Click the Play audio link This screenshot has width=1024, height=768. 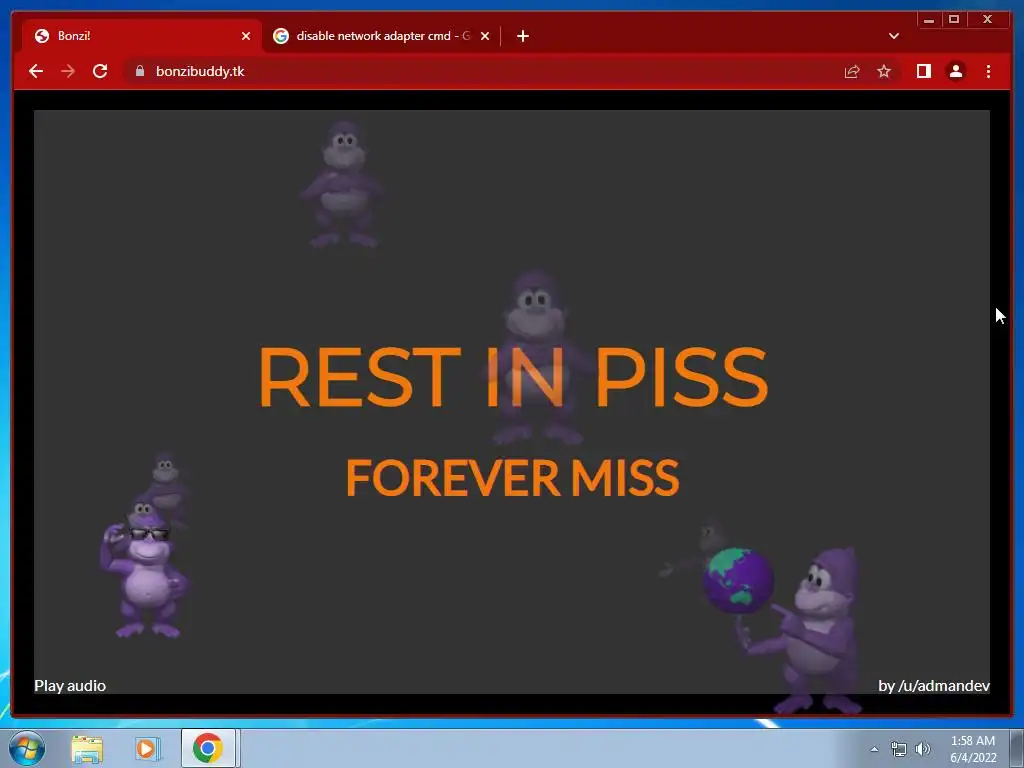click(x=70, y=686)
